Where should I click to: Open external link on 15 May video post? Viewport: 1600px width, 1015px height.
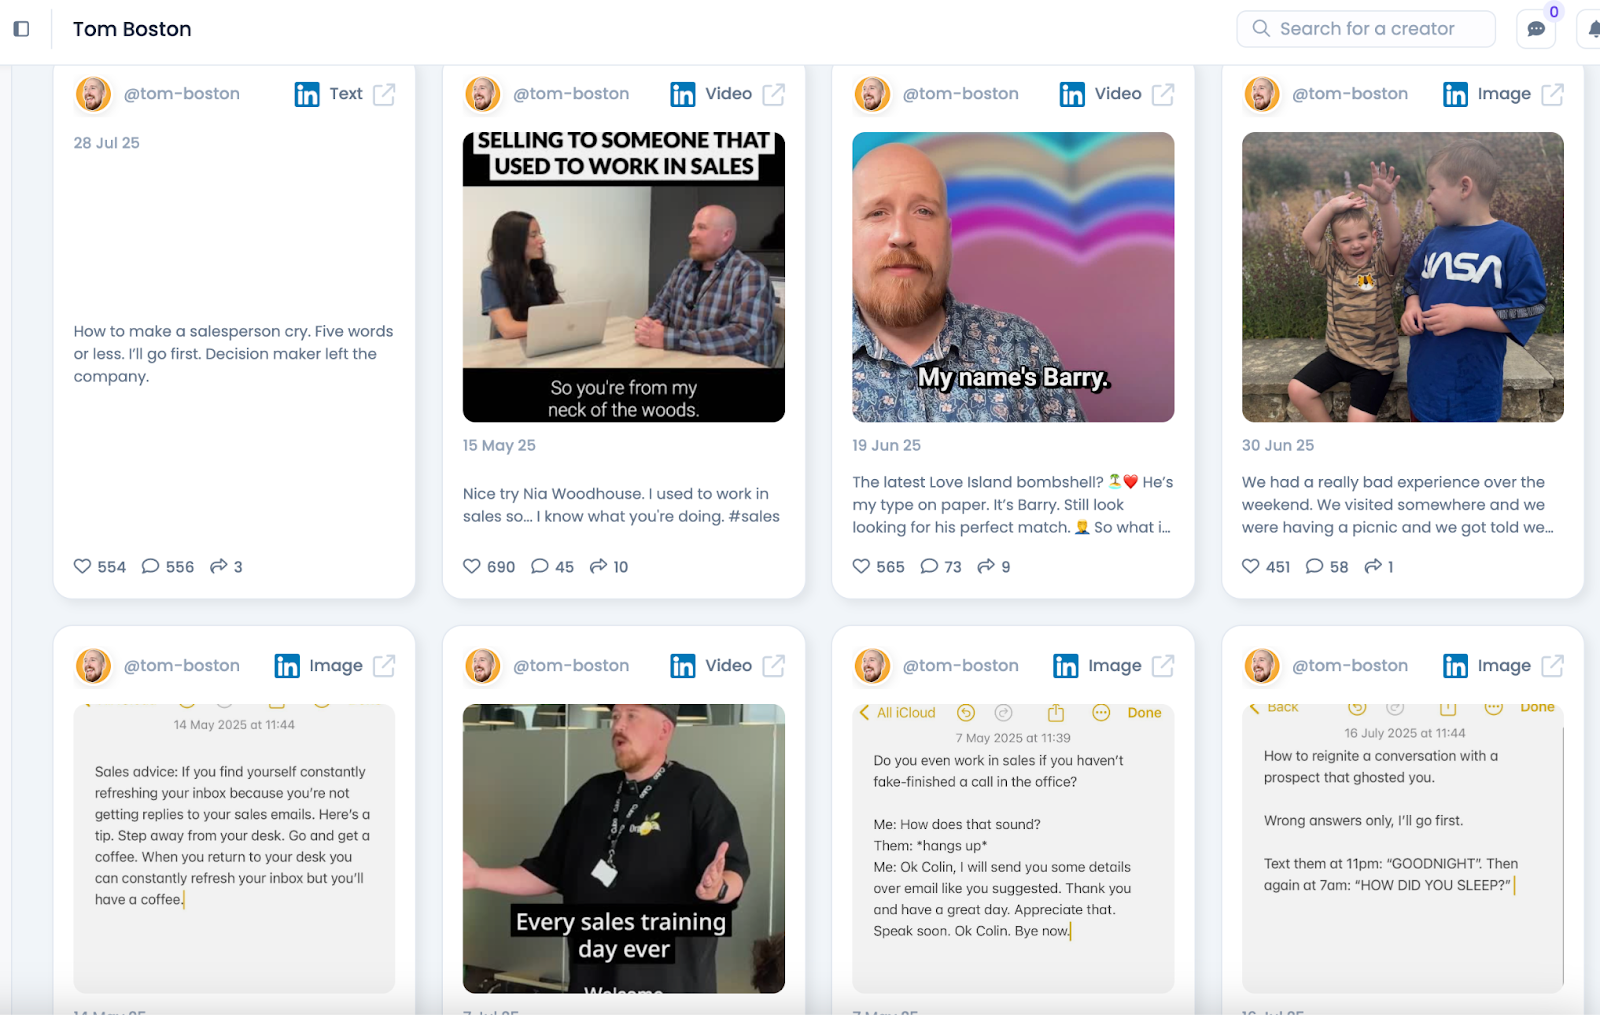774,94
